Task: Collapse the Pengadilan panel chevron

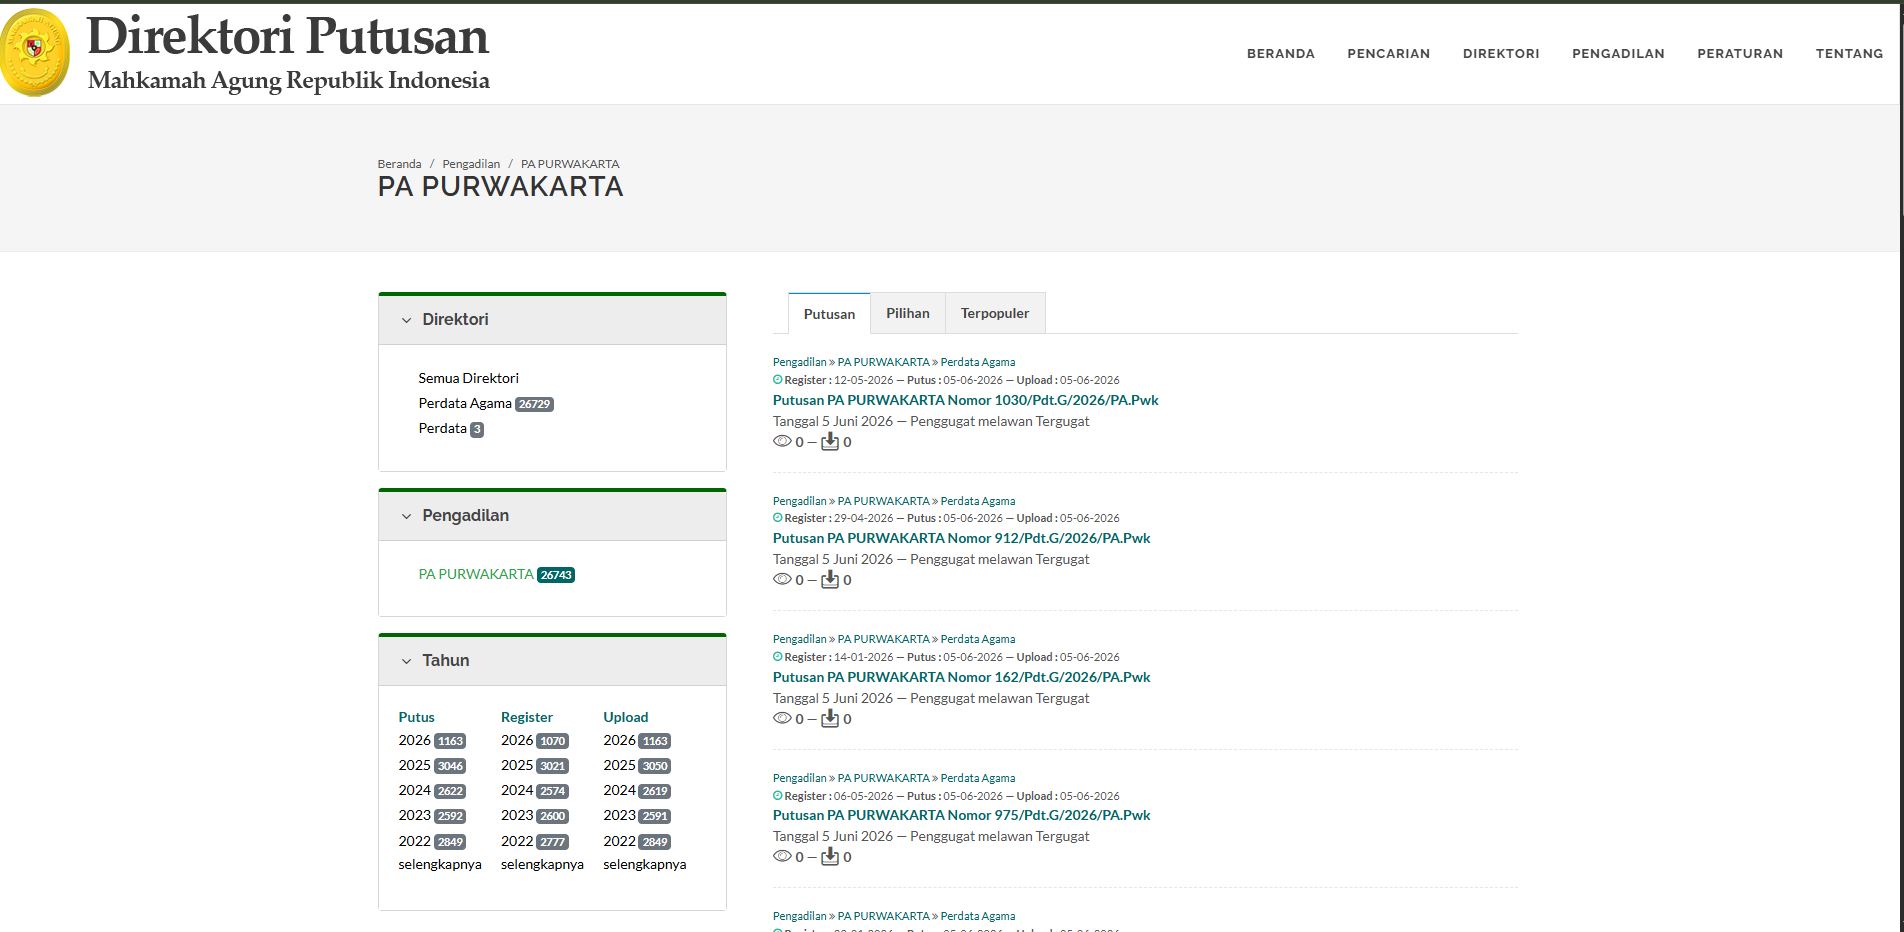Action: (406, 516)
